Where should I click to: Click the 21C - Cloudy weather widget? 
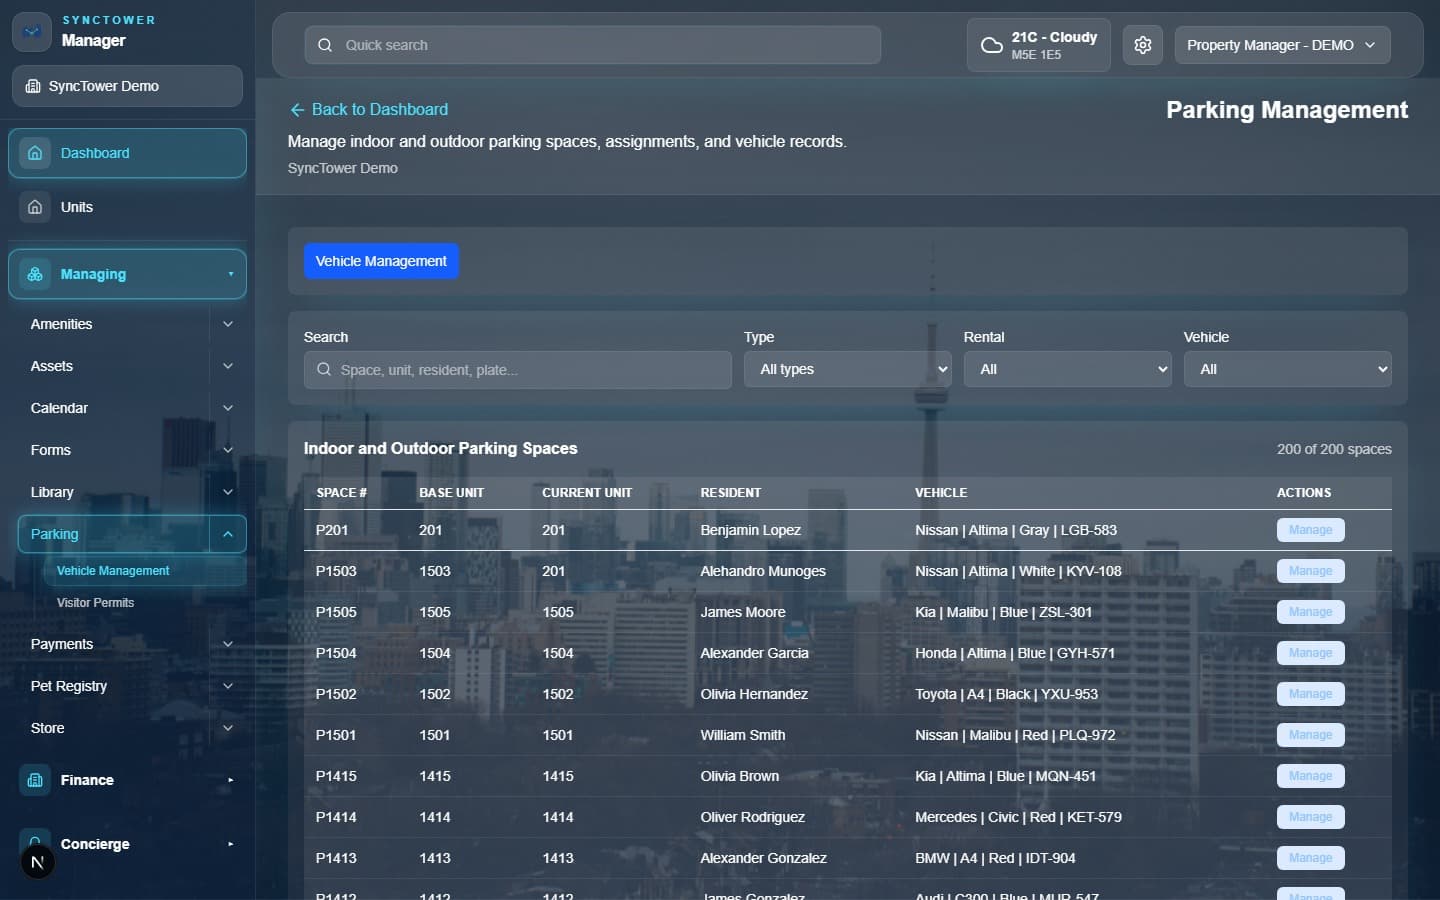1038,45
